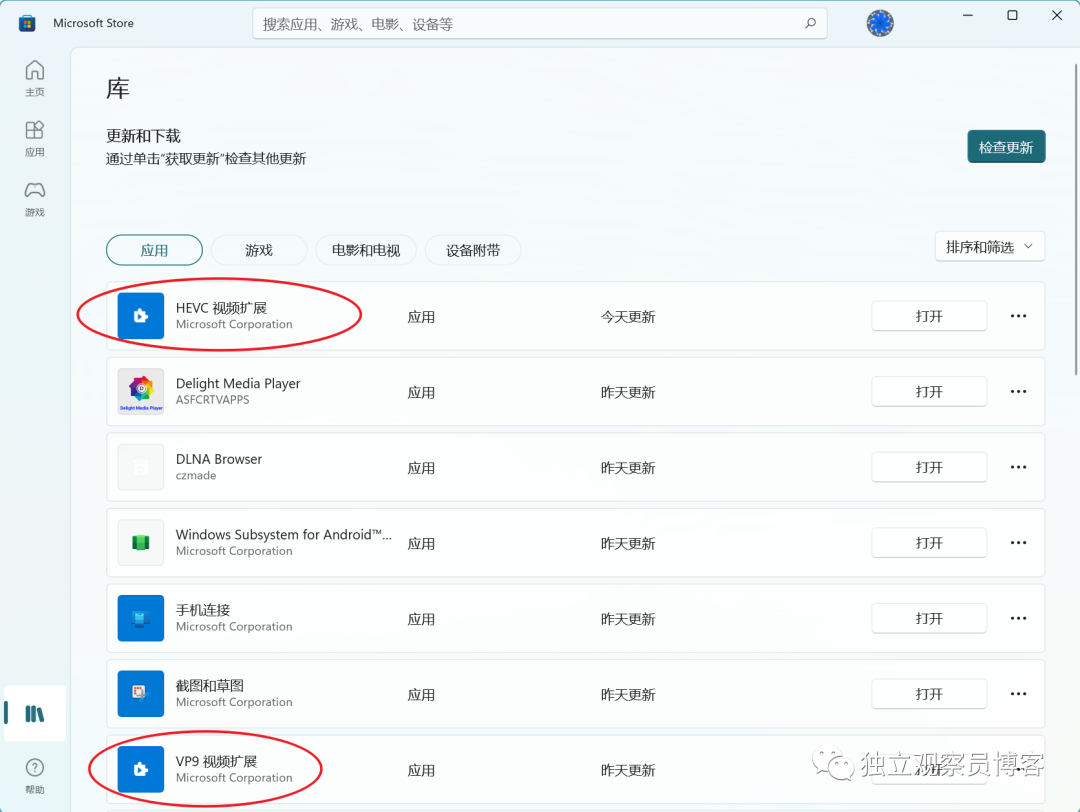Click the search magnifier icon
The height and width of the screenshot is (812, 1080).
click(x=811, y=23)
